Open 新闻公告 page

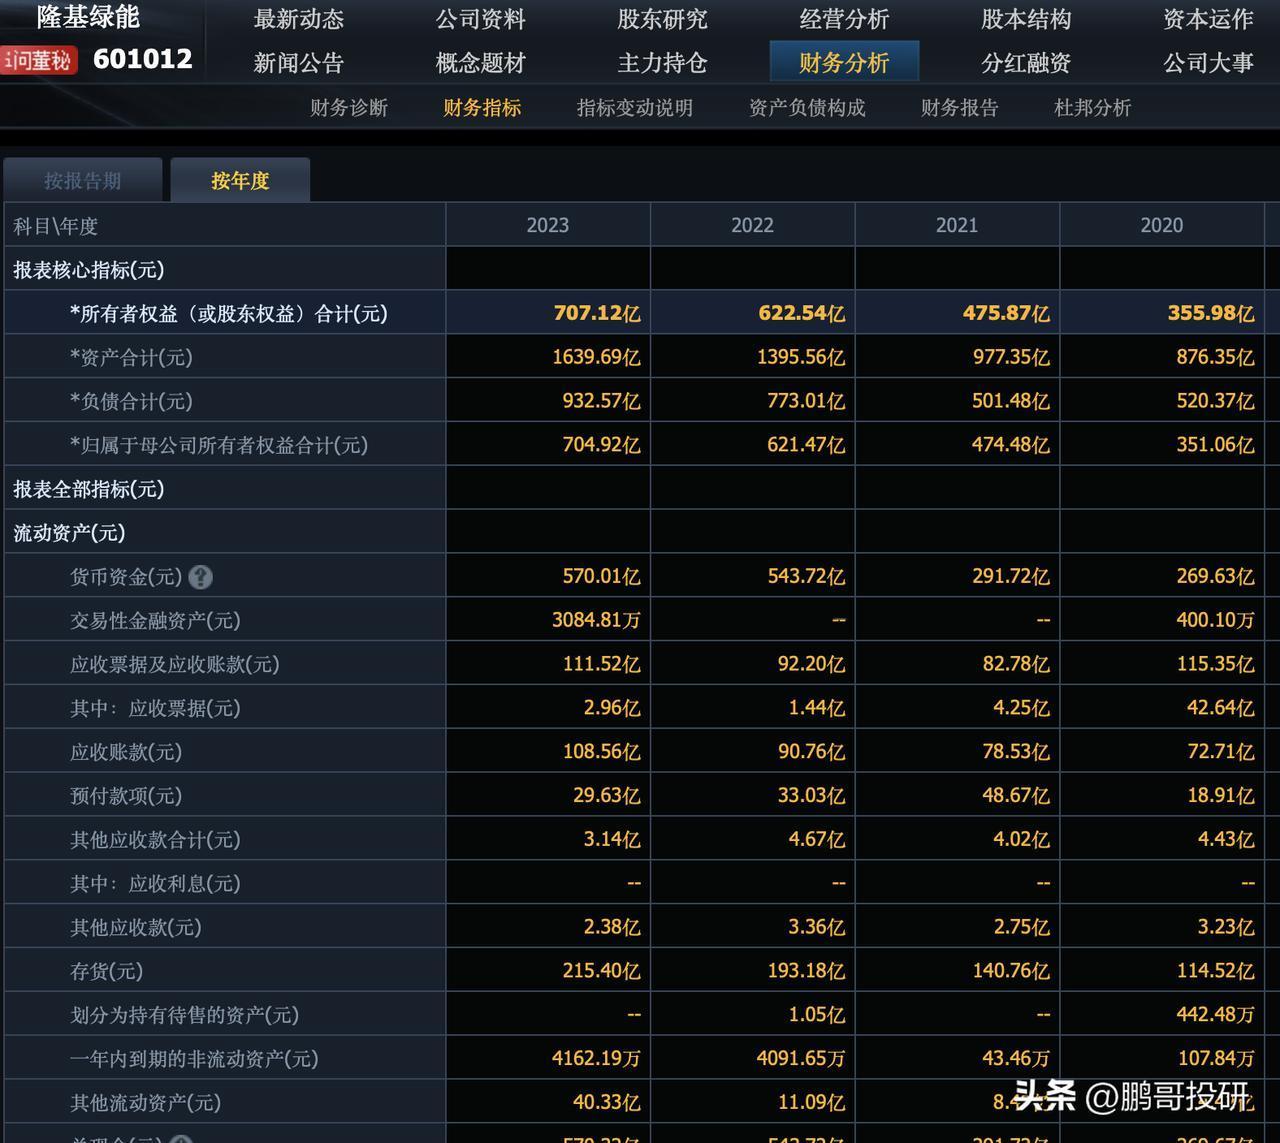point(299,63)
